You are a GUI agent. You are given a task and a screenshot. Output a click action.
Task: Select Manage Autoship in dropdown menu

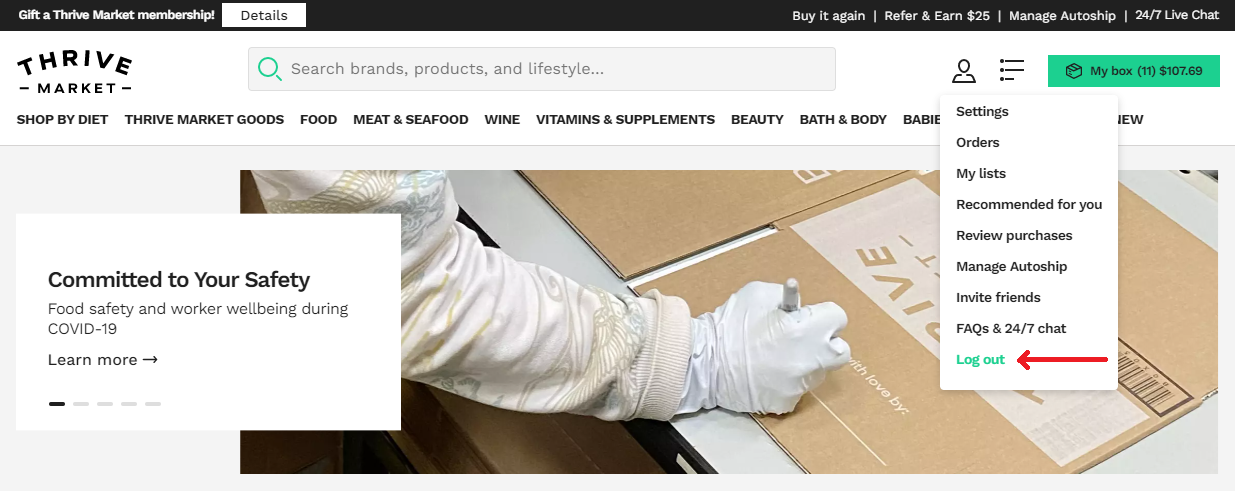click(1011, 267)
